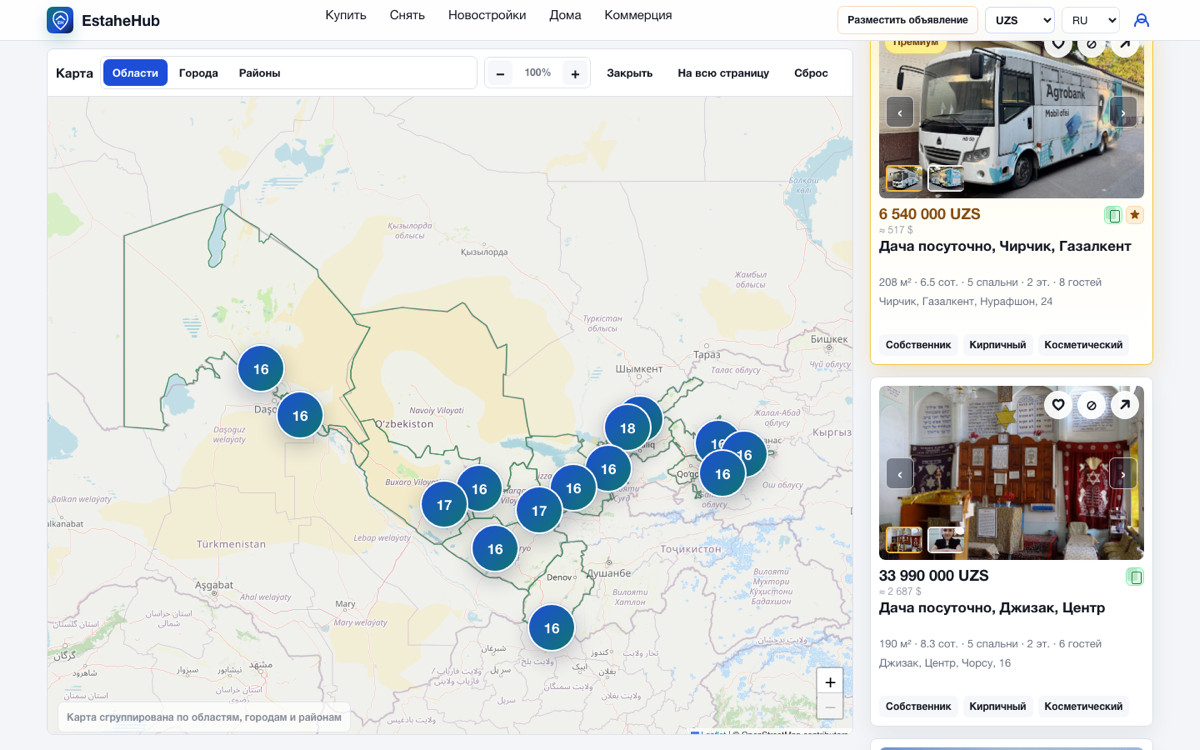Click the orange star premium badge
This screenshot has height=750, width=1200.
[x=1135, y=215]
